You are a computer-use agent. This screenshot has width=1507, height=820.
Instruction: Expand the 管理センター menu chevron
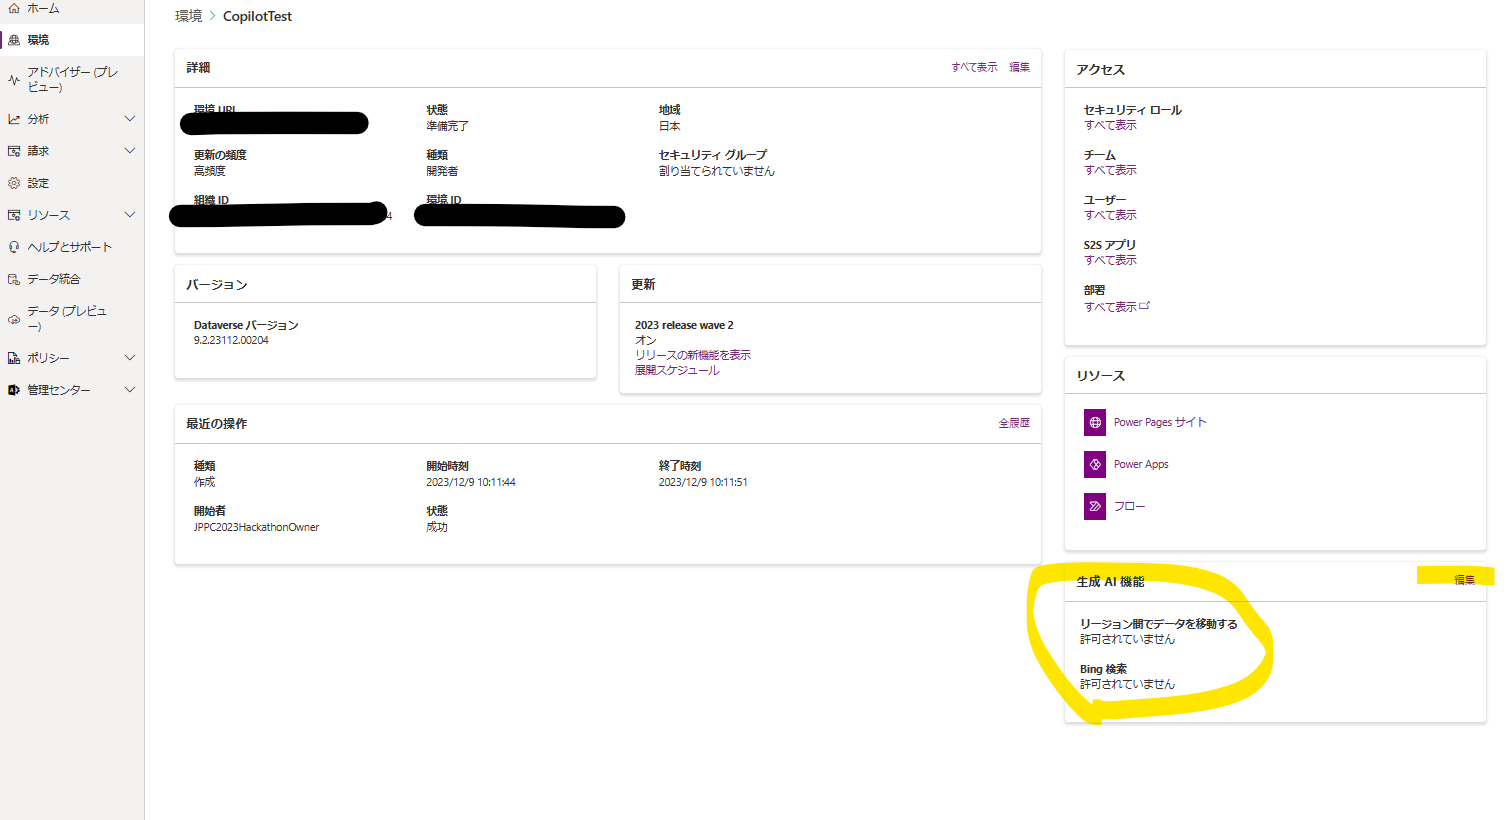(x=129, y=390)
